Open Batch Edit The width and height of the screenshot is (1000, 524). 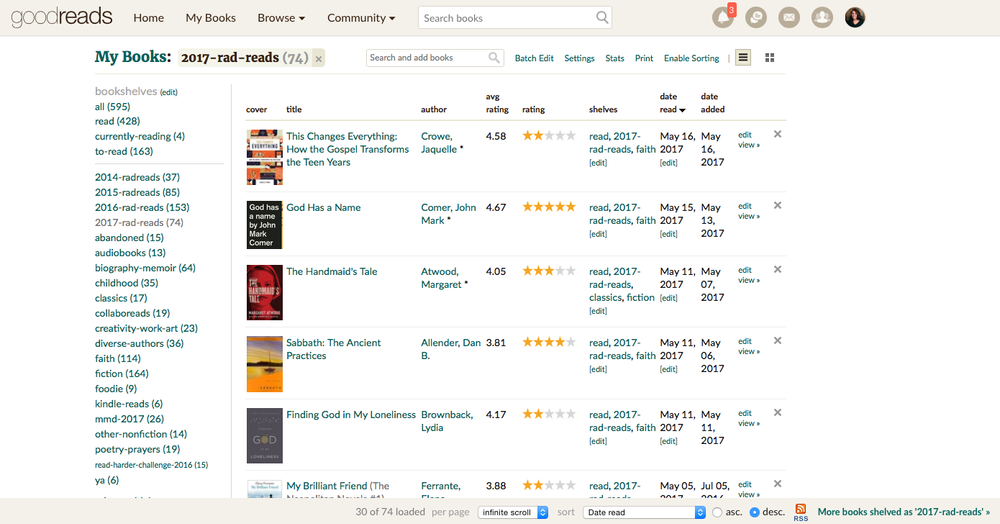click(x=534, y=58)
